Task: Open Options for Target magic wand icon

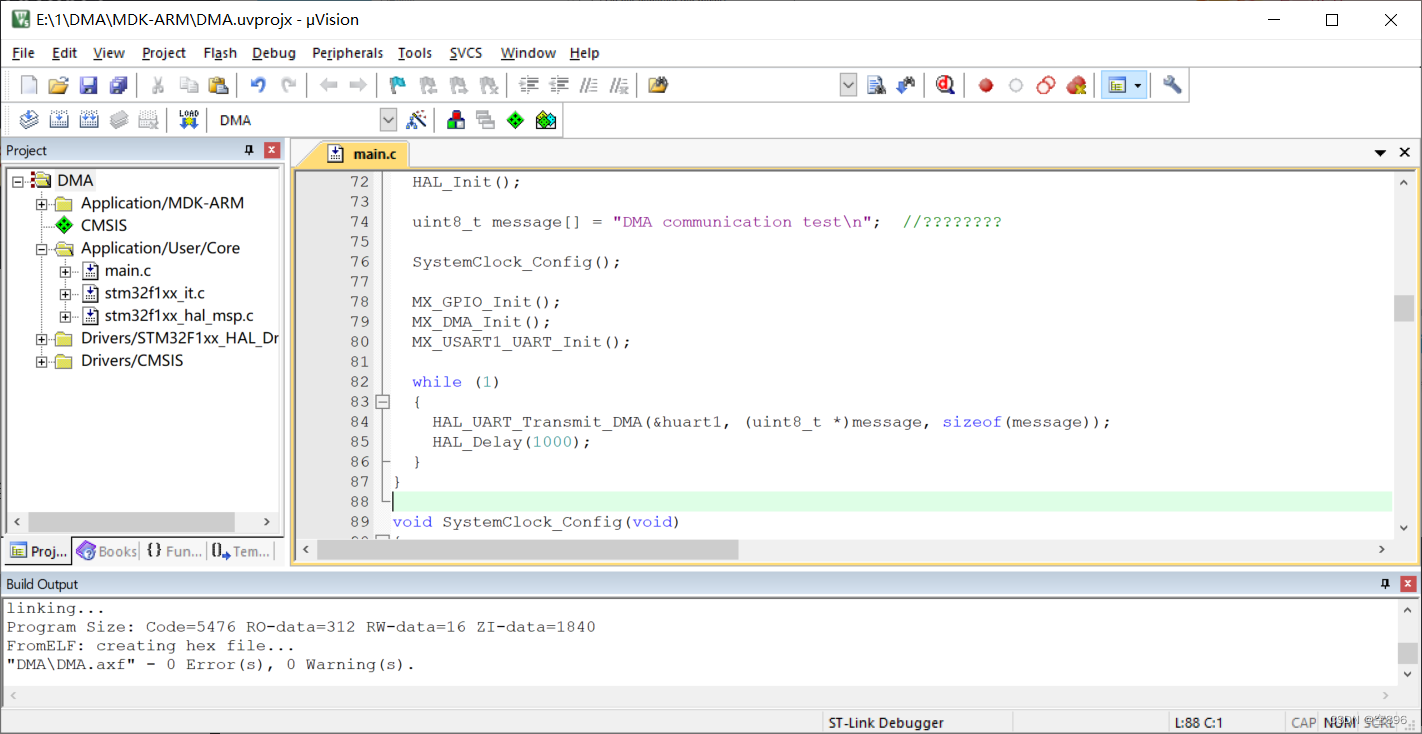Action: click(417, 120)
